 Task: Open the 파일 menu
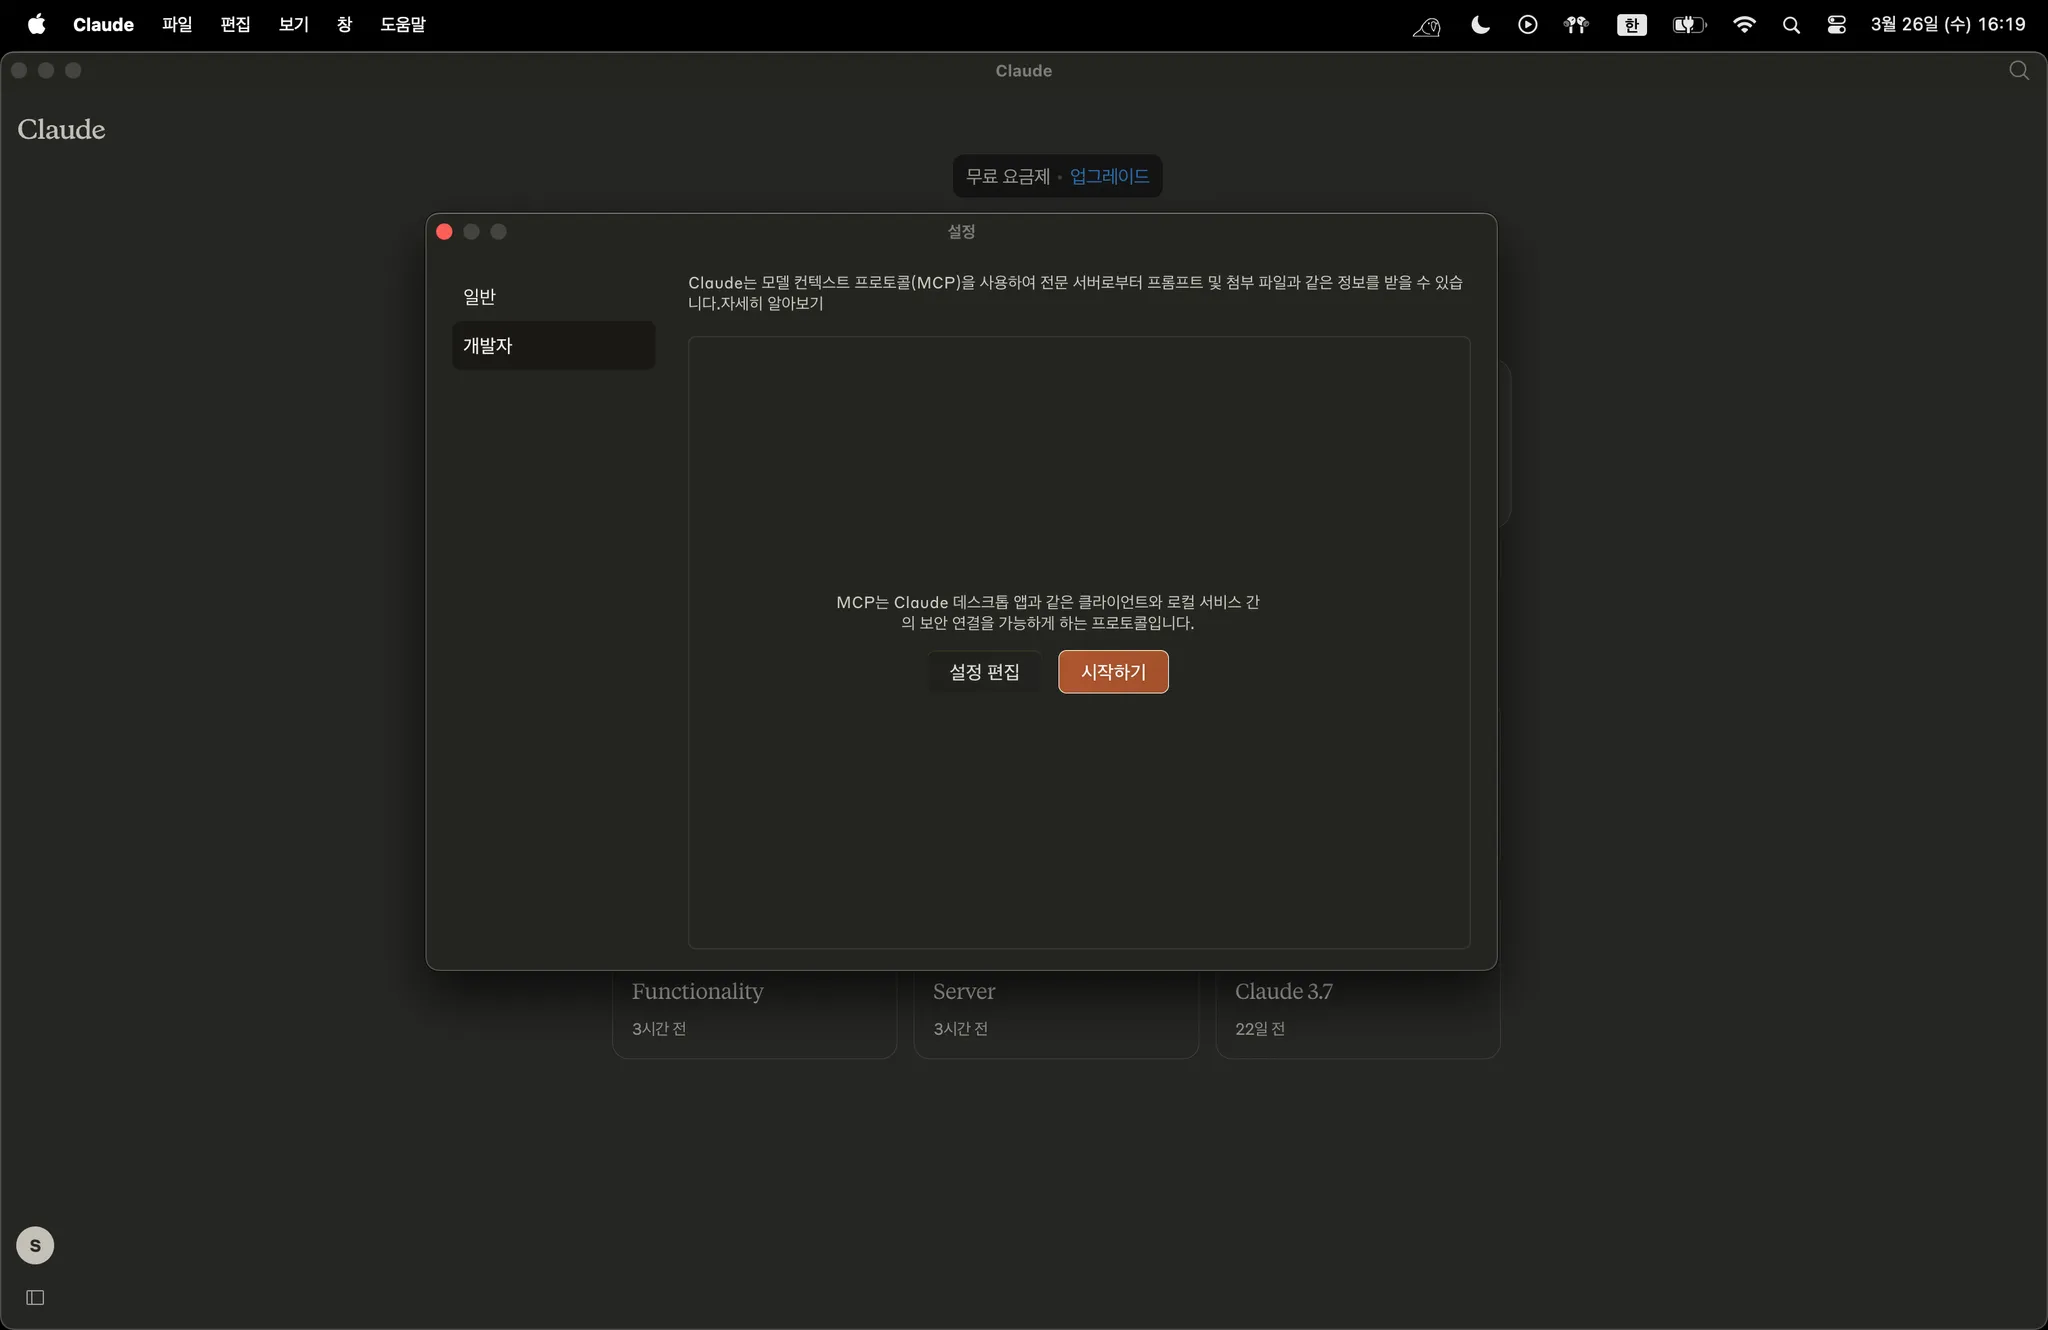(177, 24)
